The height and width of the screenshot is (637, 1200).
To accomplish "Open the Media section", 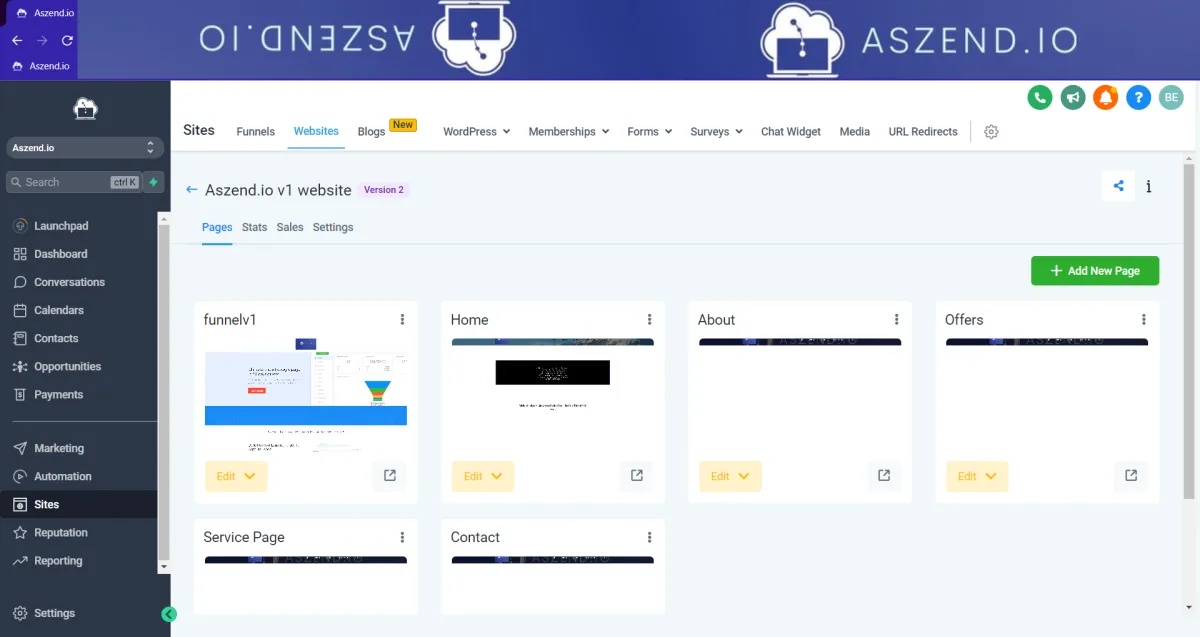I will click(x=855, y=132).
